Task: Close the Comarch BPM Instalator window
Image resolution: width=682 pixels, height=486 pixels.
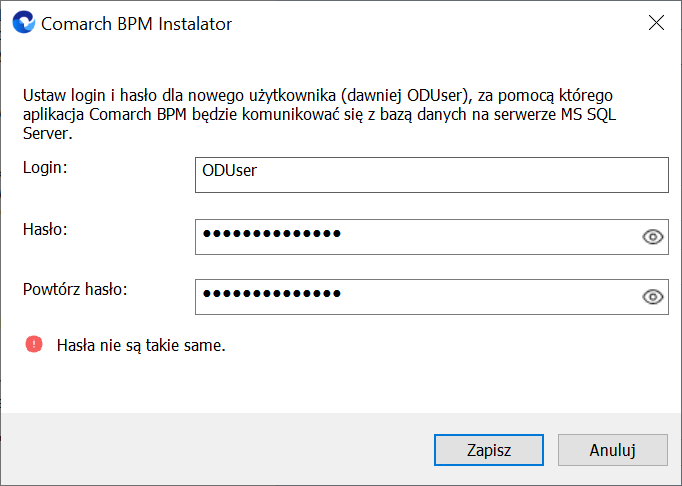Action: (x=656, y=23)
